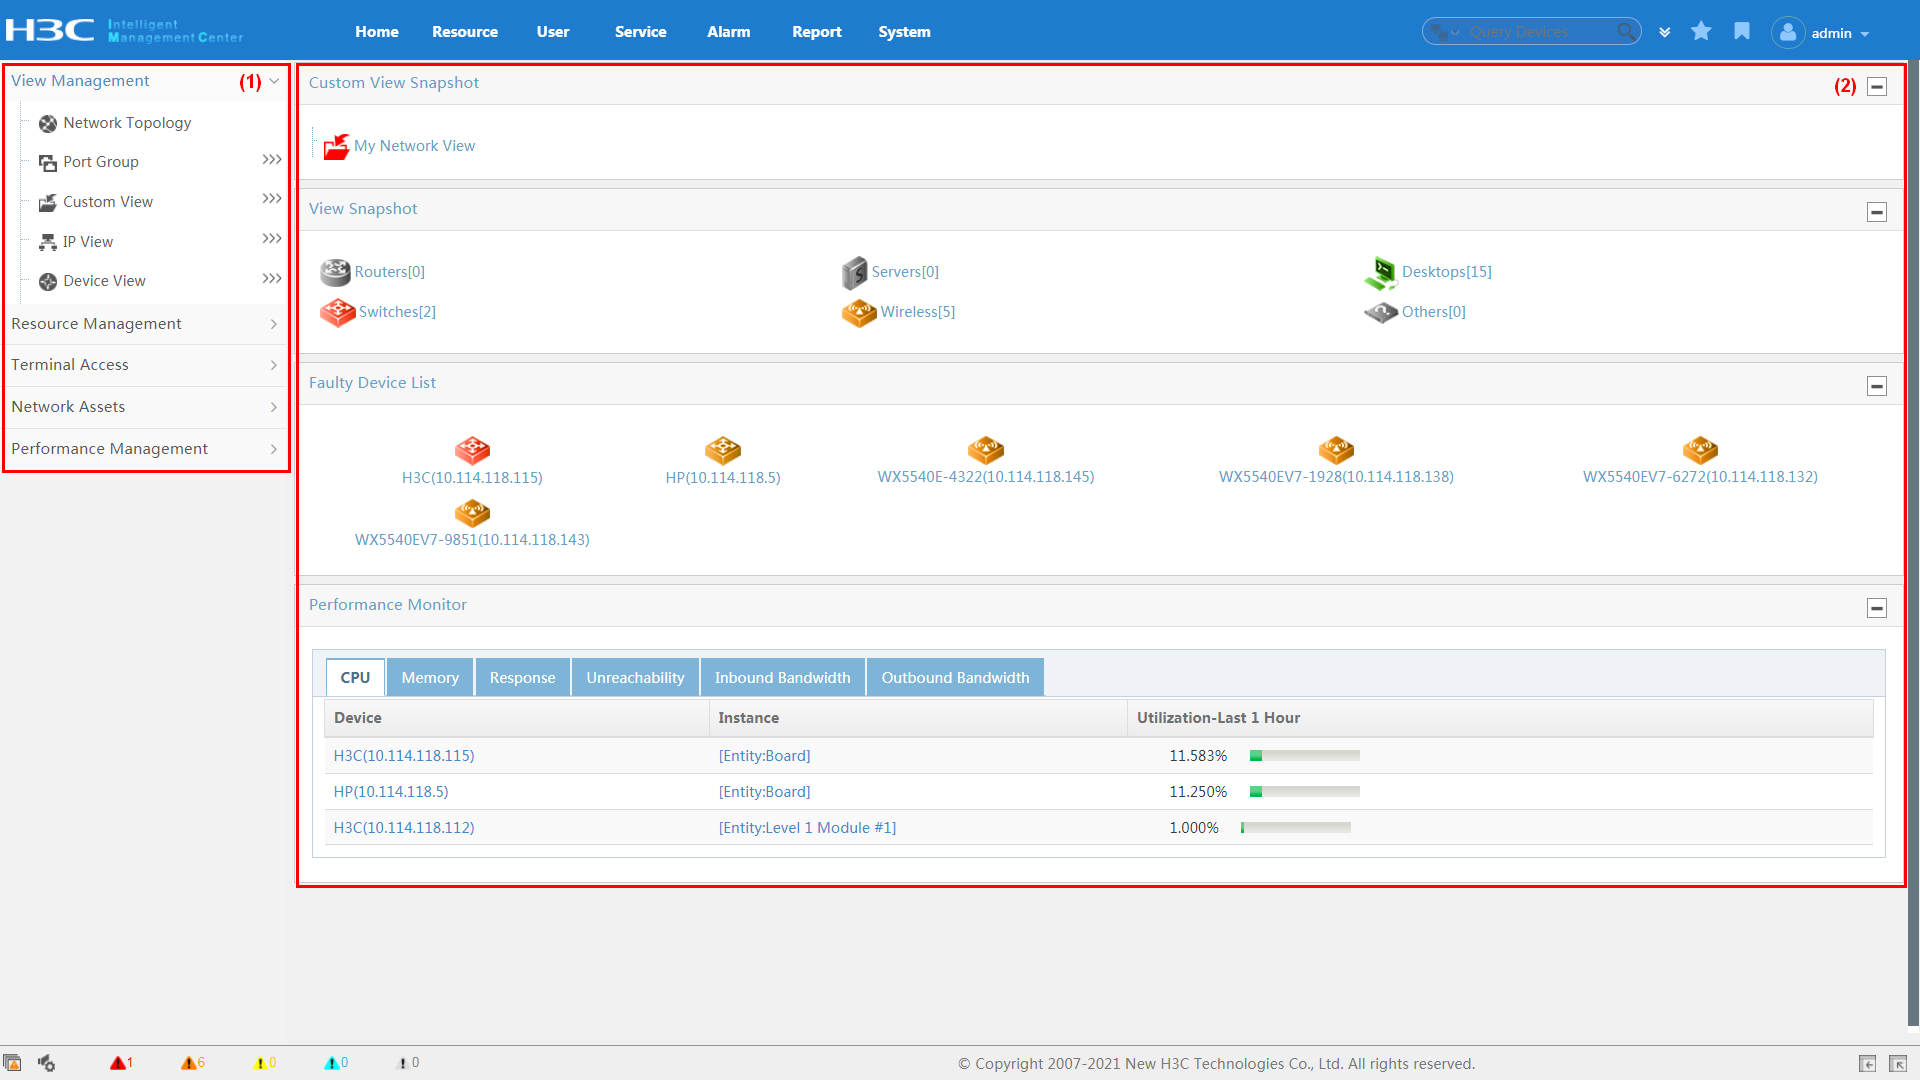The height and width of the screenshot is (1080, 1920).
Task: Collapse the Performance Monitor panel
Action: click(x=1877, y=609)
